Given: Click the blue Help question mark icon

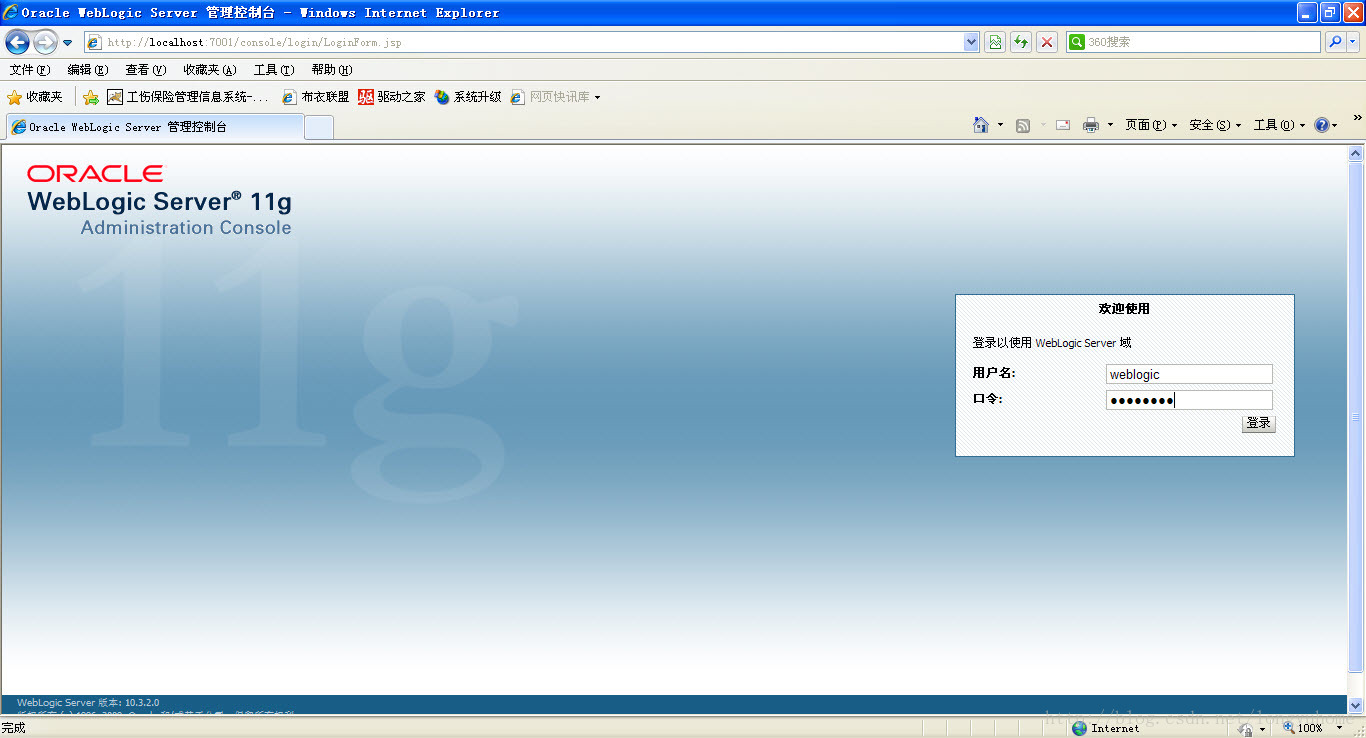Looking at the screenshot, I should point(1322,125).
